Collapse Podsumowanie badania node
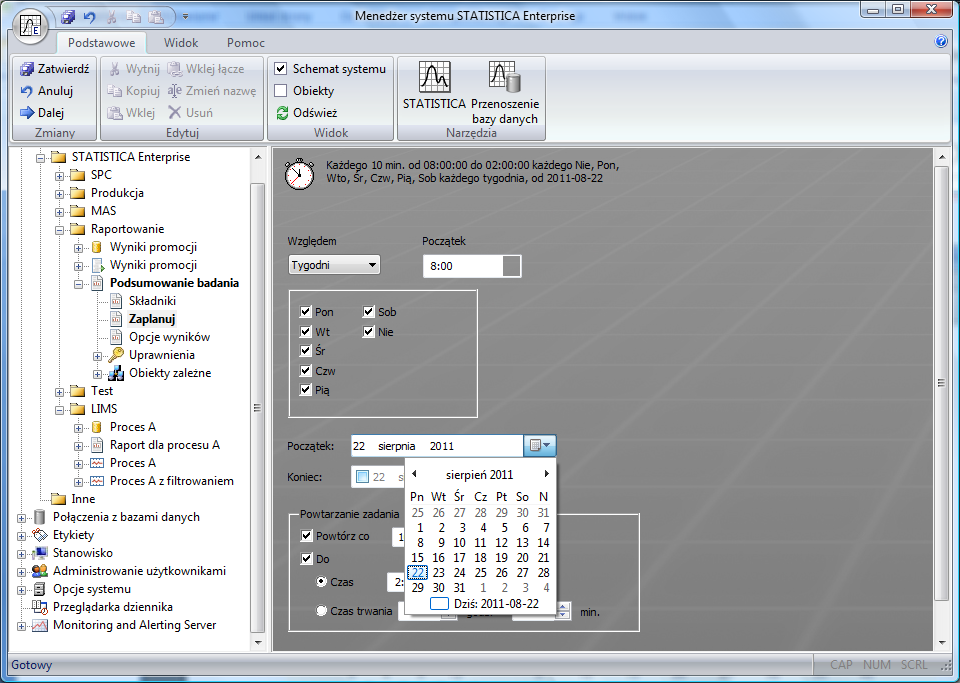 click(x=78, y=284)
